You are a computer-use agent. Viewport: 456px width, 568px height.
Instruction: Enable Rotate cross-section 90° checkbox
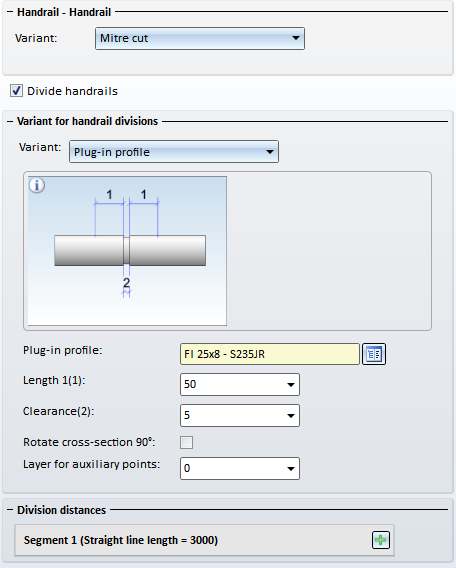click(x=187, y=442)
